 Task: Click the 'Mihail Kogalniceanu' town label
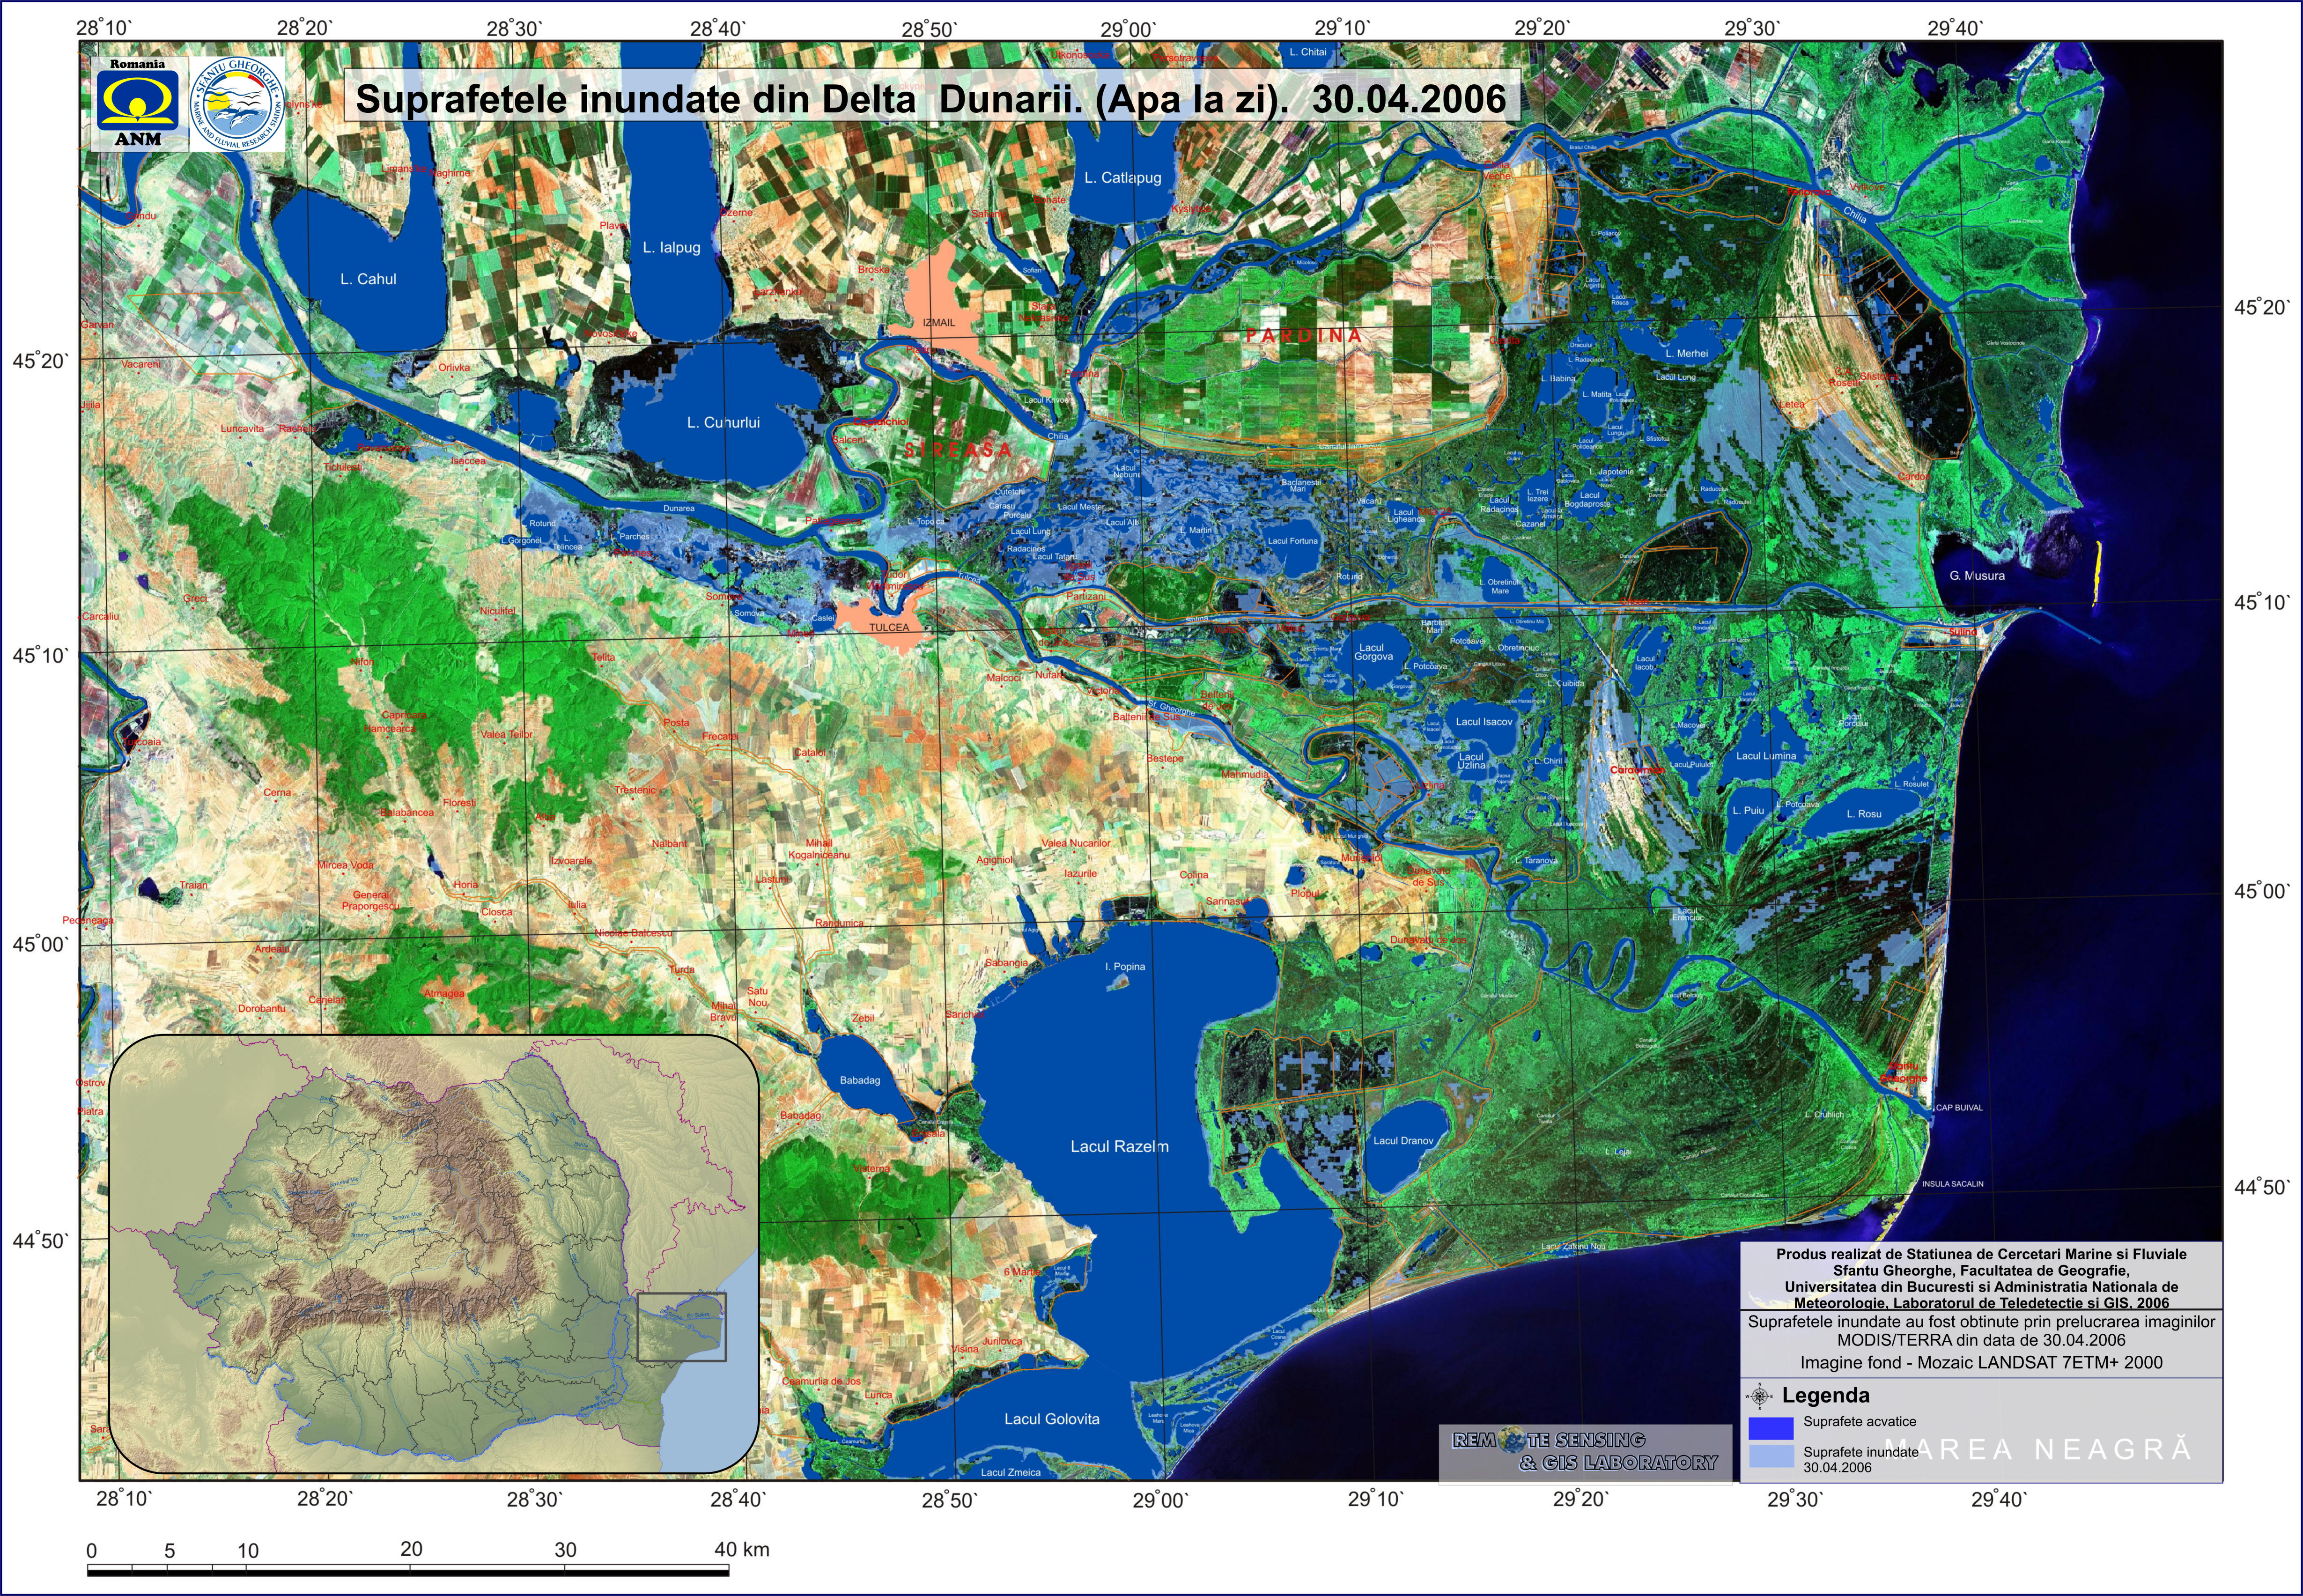click(819, 849)
